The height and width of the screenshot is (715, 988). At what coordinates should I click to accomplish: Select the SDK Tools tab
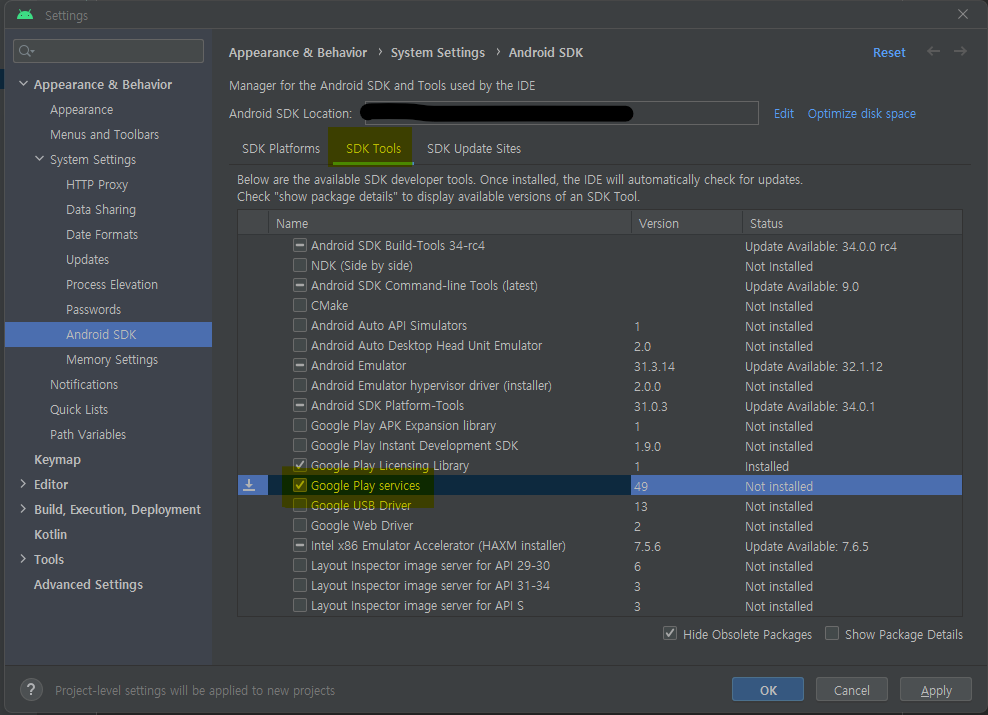click(373, 149)
